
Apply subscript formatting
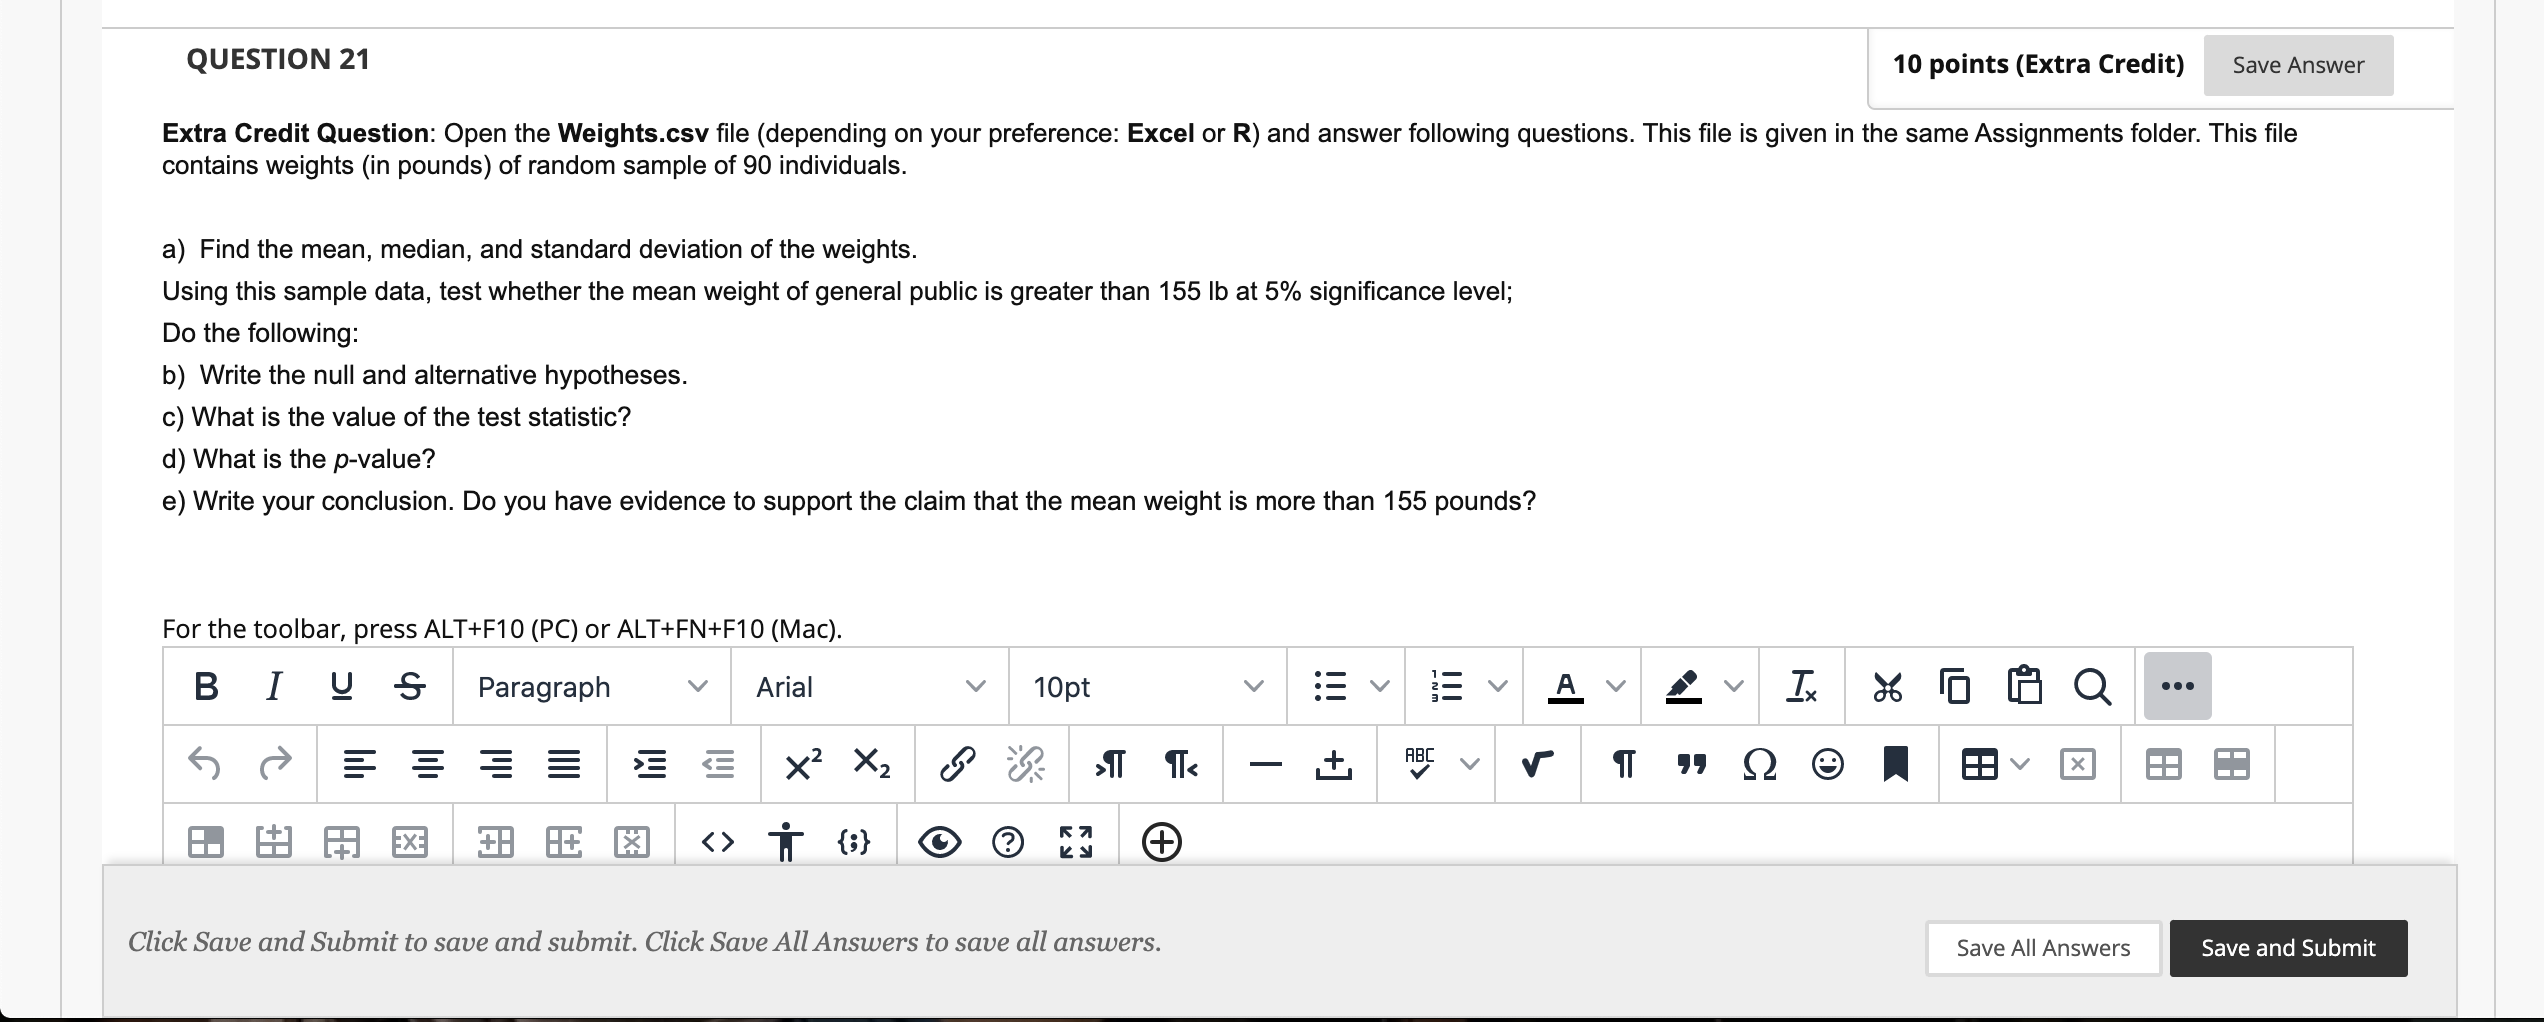pyautogui.click(x=872, y=765)
